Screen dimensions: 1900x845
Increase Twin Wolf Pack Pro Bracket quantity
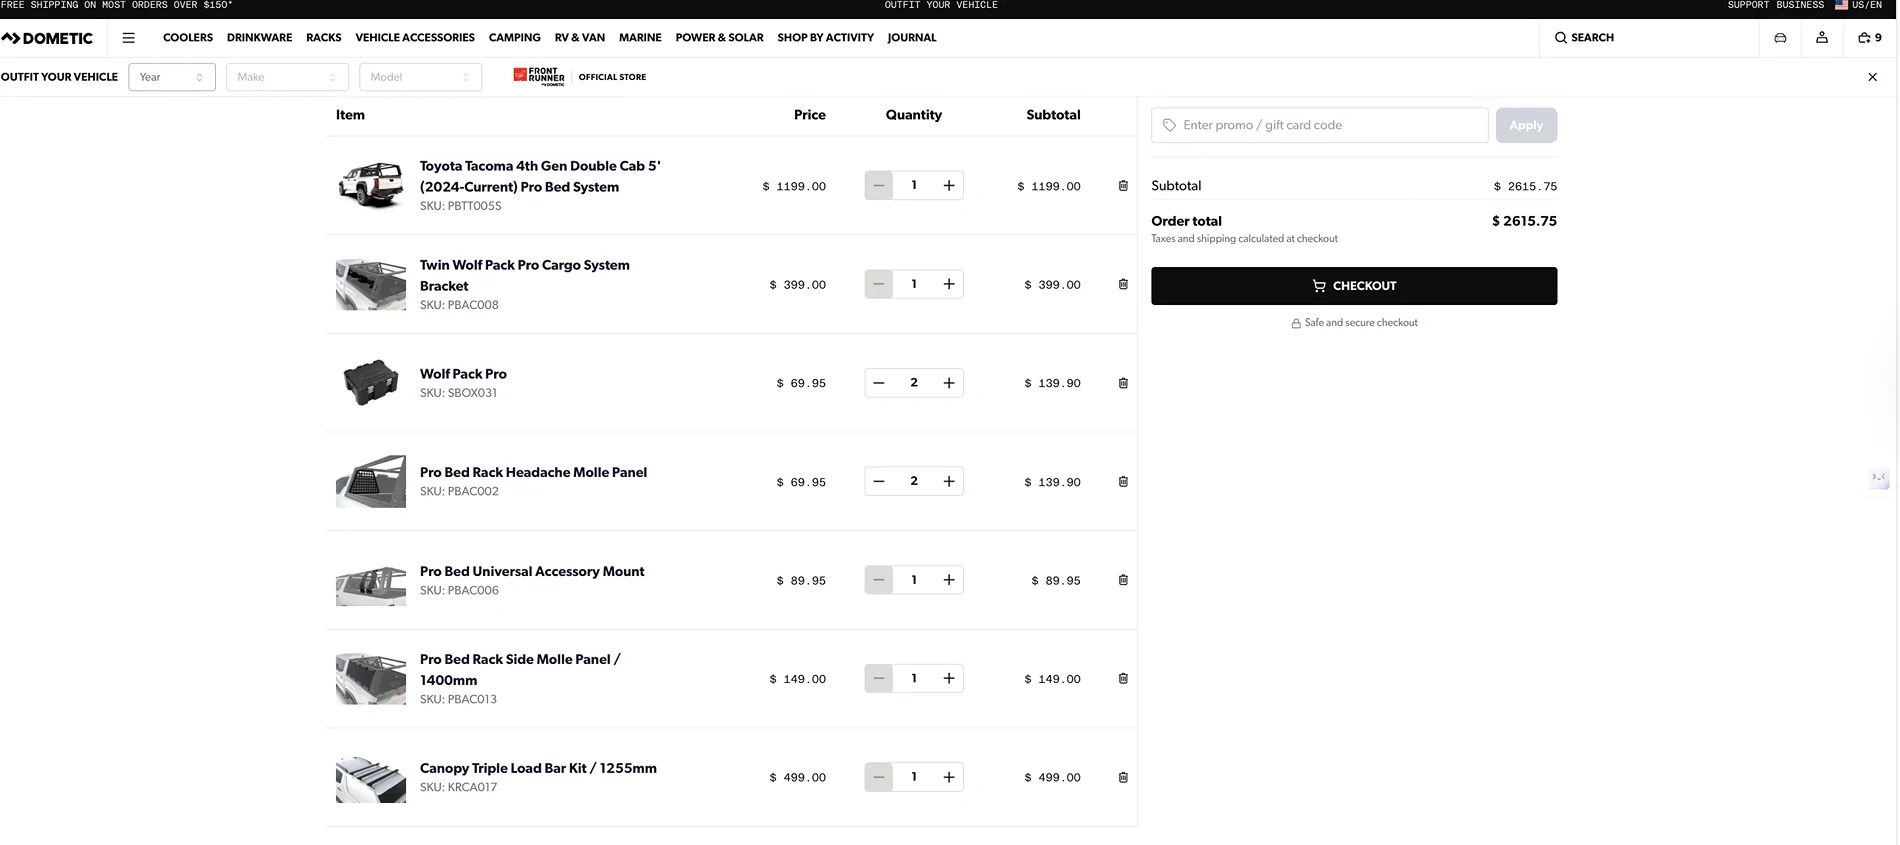[949, 284]
